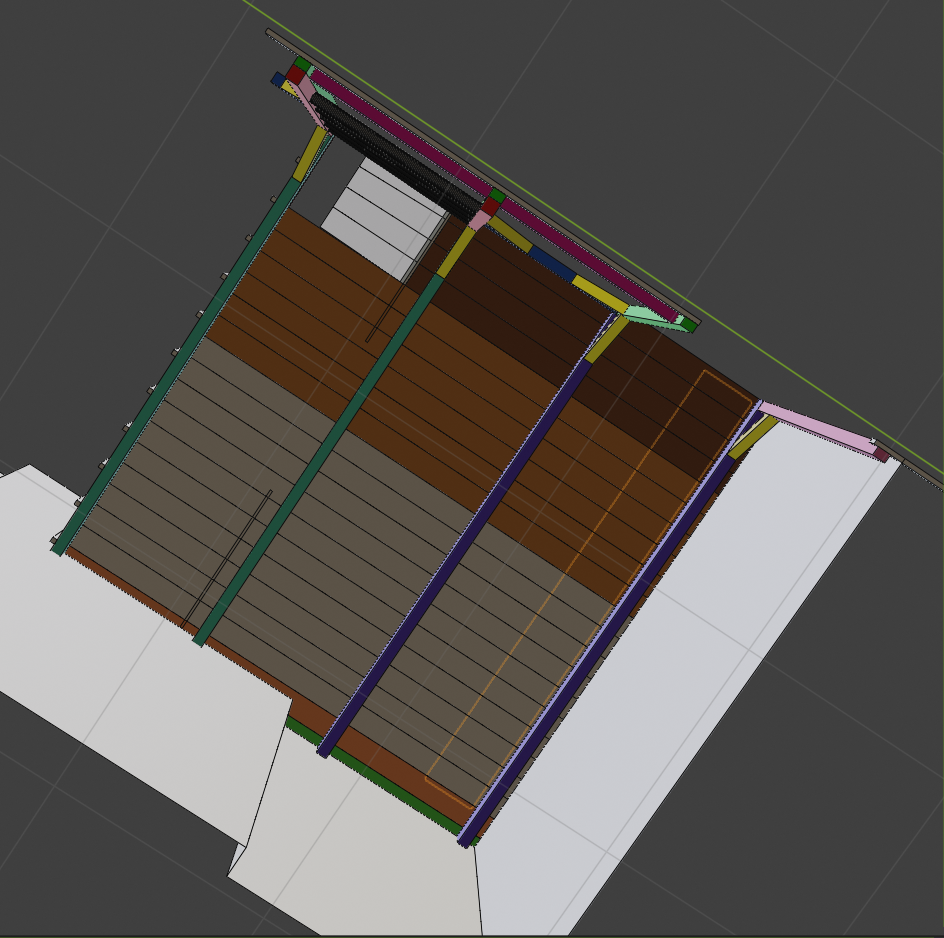Click the dark red block at top-left corner
Viewport: 944px width, 938px height.
coord(296,74)
